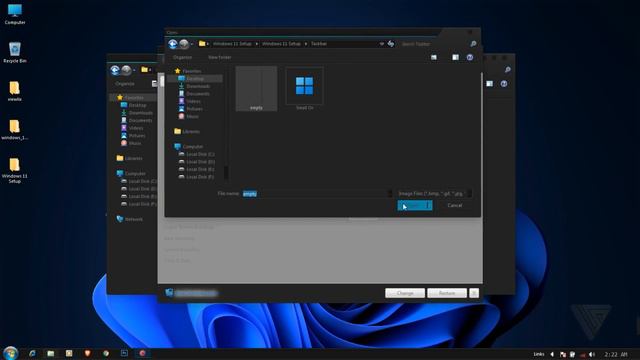Expand the Open button split arrow
The image size is (640, 360).
[x=429, y=206]
